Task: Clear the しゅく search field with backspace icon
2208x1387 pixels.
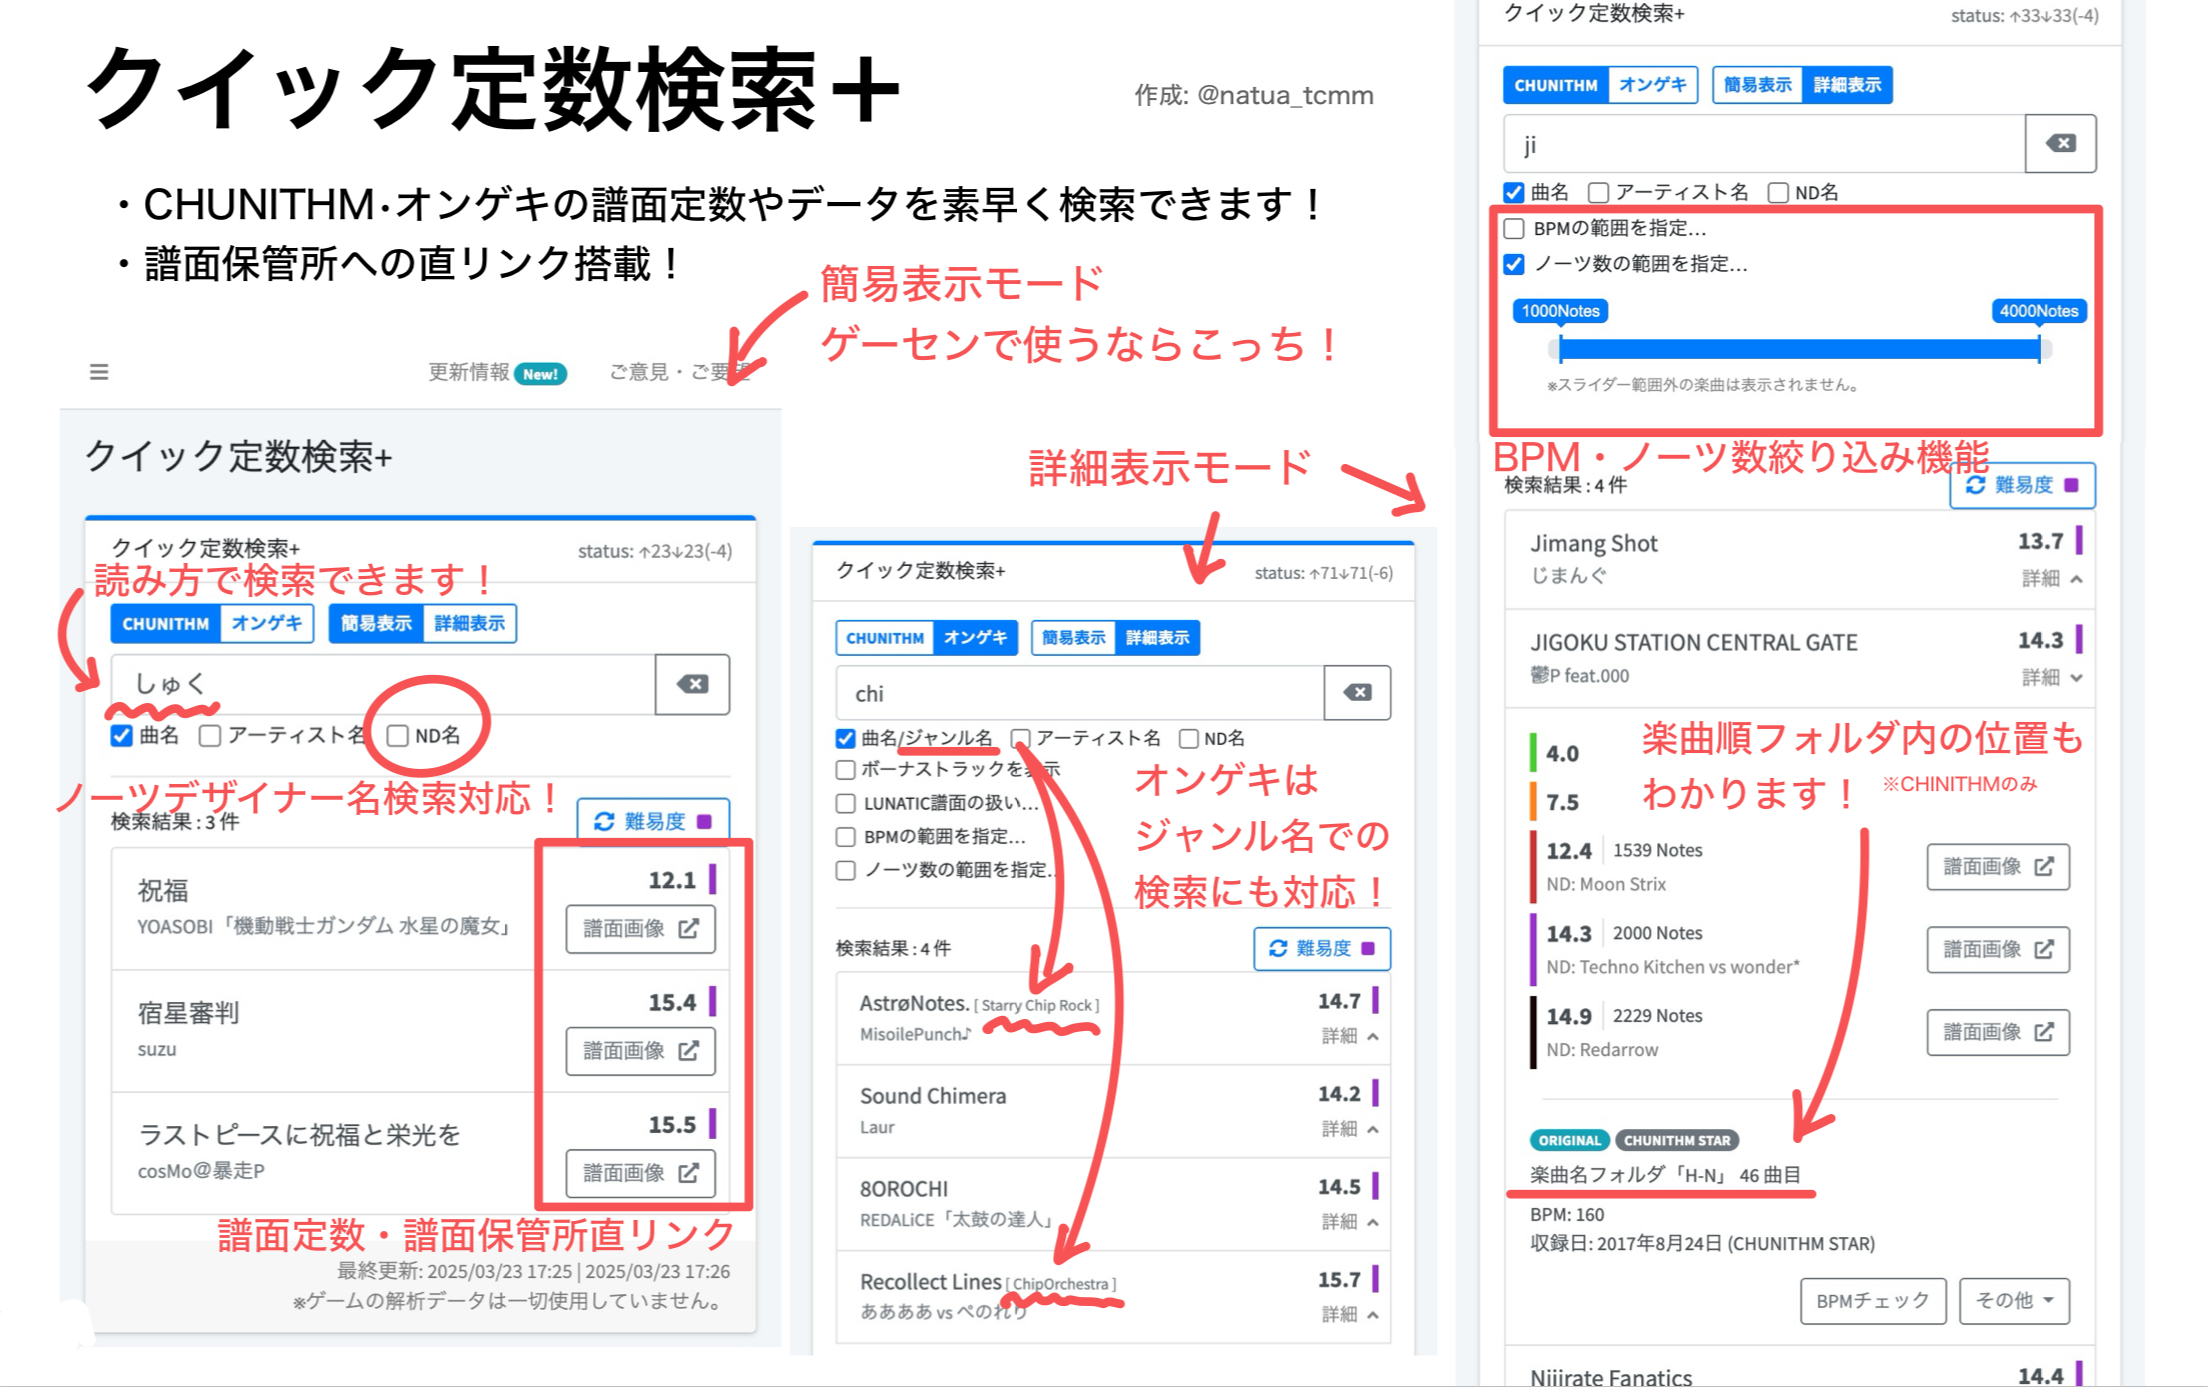Action: click(692, 685)
